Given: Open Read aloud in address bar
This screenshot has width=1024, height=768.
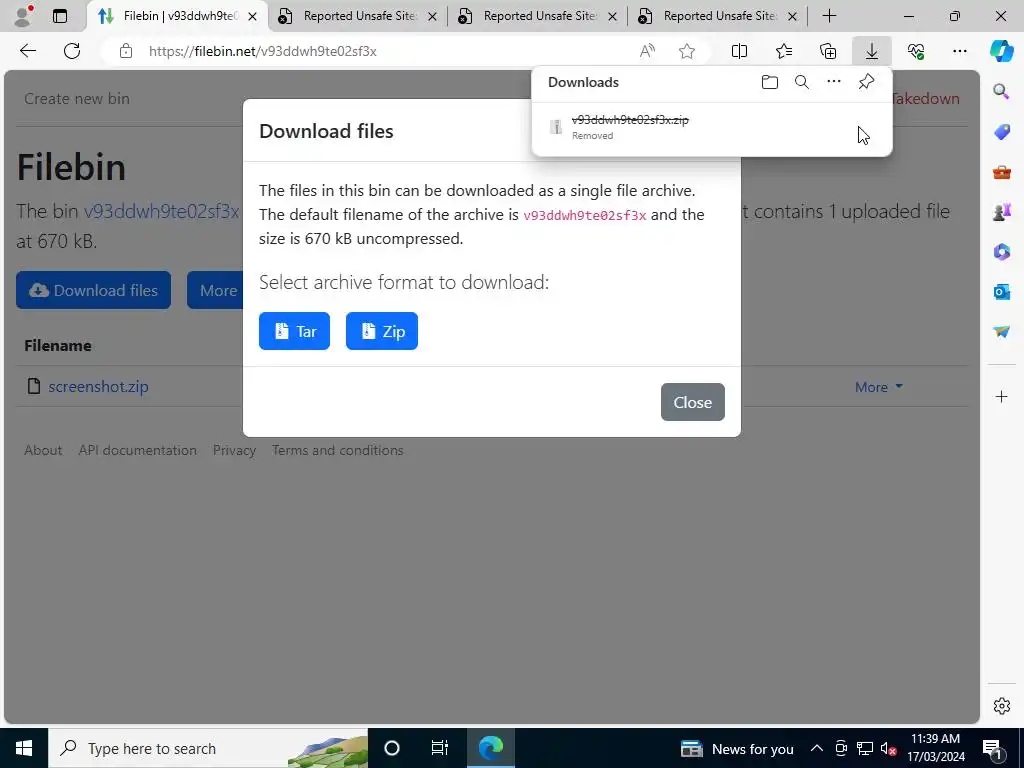Looking at the screenshot, I should [x=647, y=51].
